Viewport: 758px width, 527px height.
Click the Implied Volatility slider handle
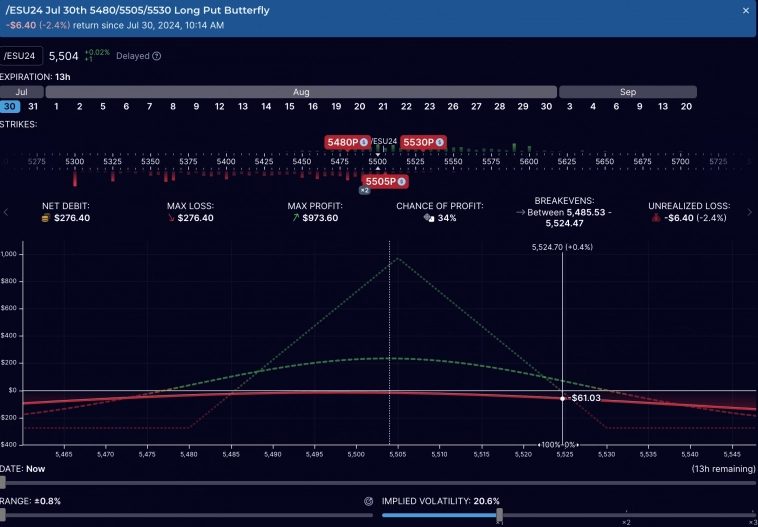pos(499,515)
